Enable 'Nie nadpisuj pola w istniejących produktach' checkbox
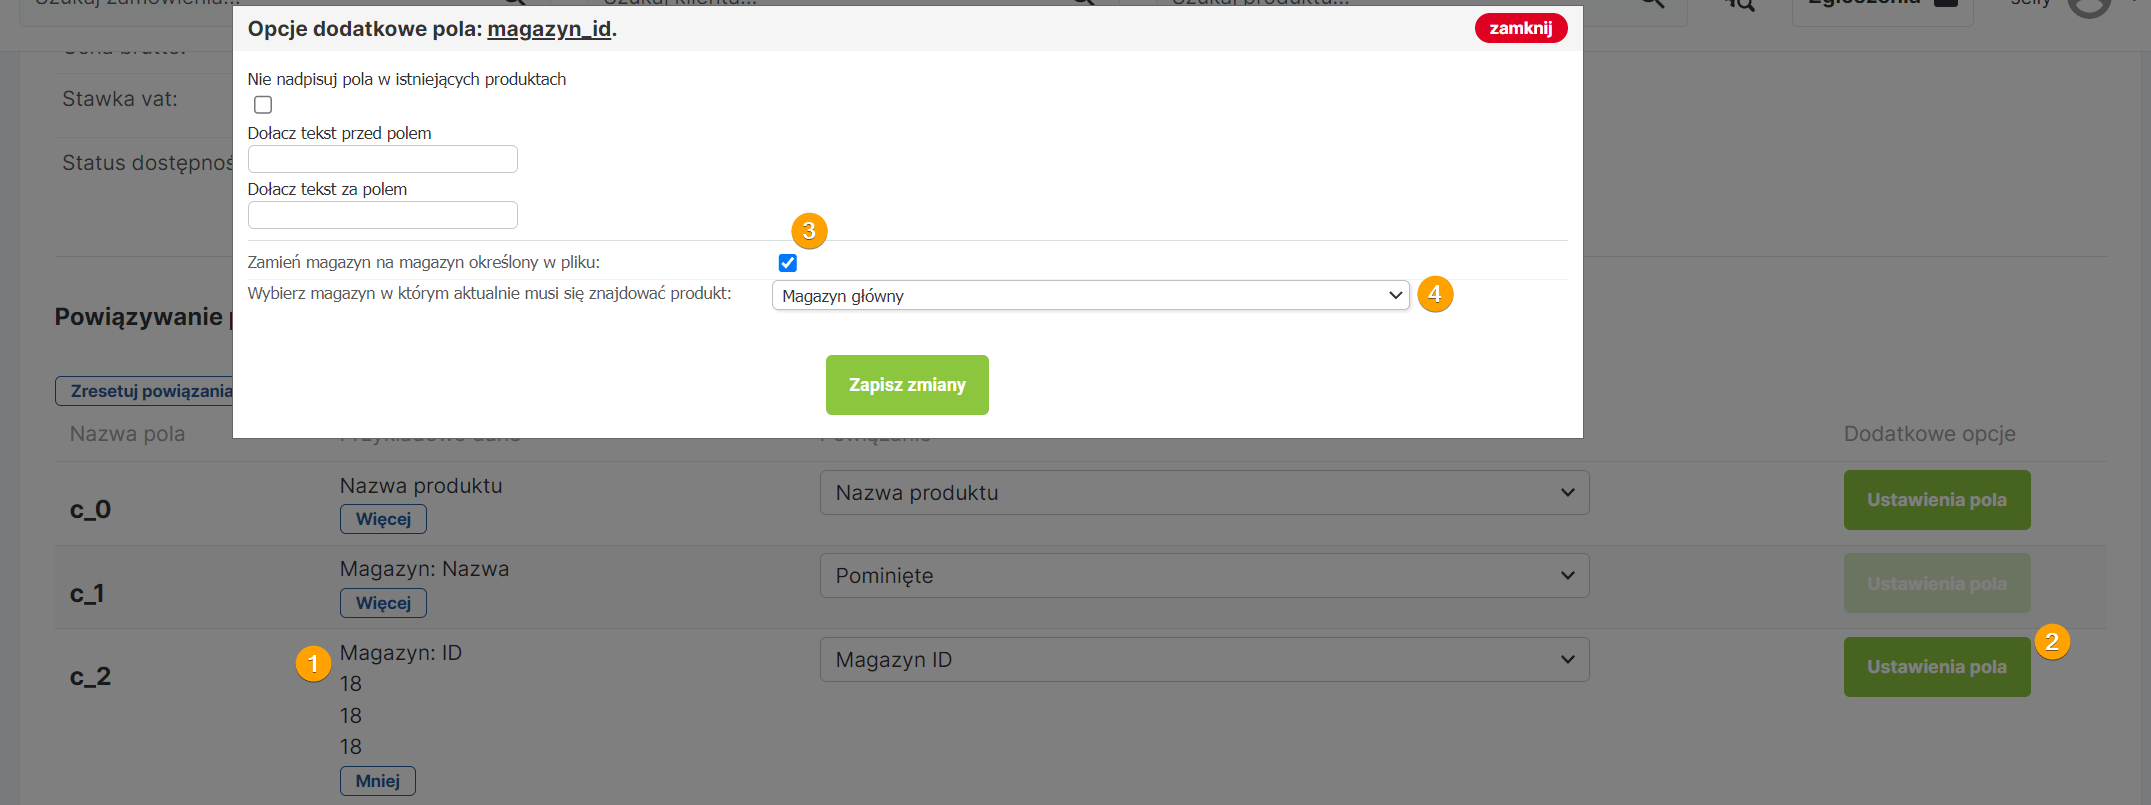 263,105
